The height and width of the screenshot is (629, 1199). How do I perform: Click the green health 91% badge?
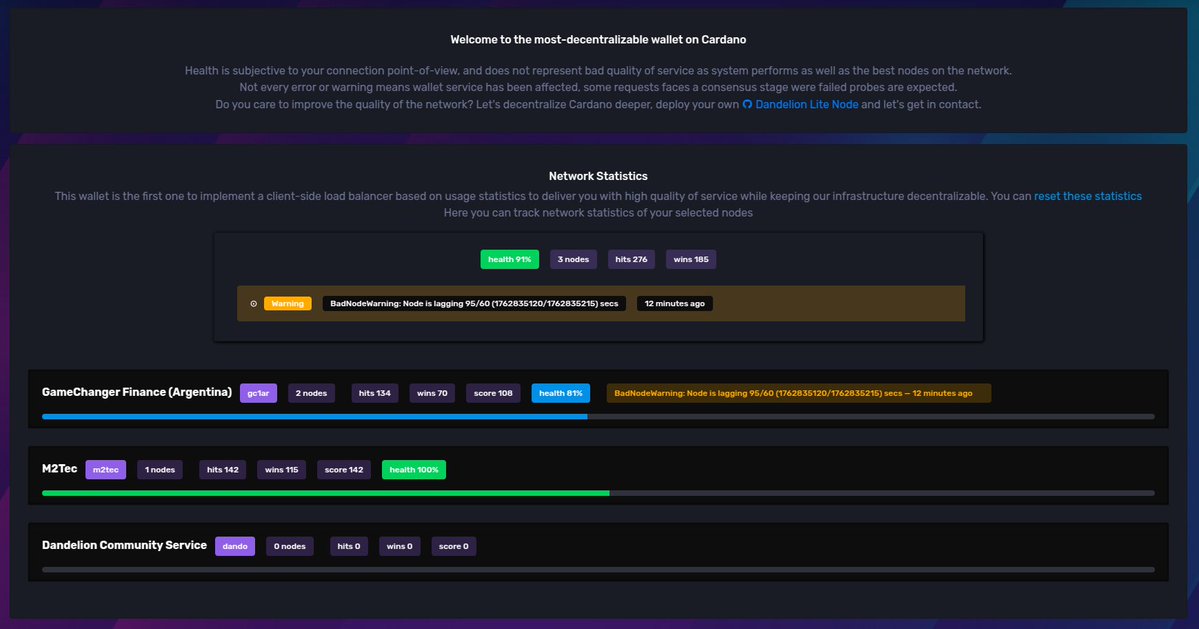click(510, 258)
